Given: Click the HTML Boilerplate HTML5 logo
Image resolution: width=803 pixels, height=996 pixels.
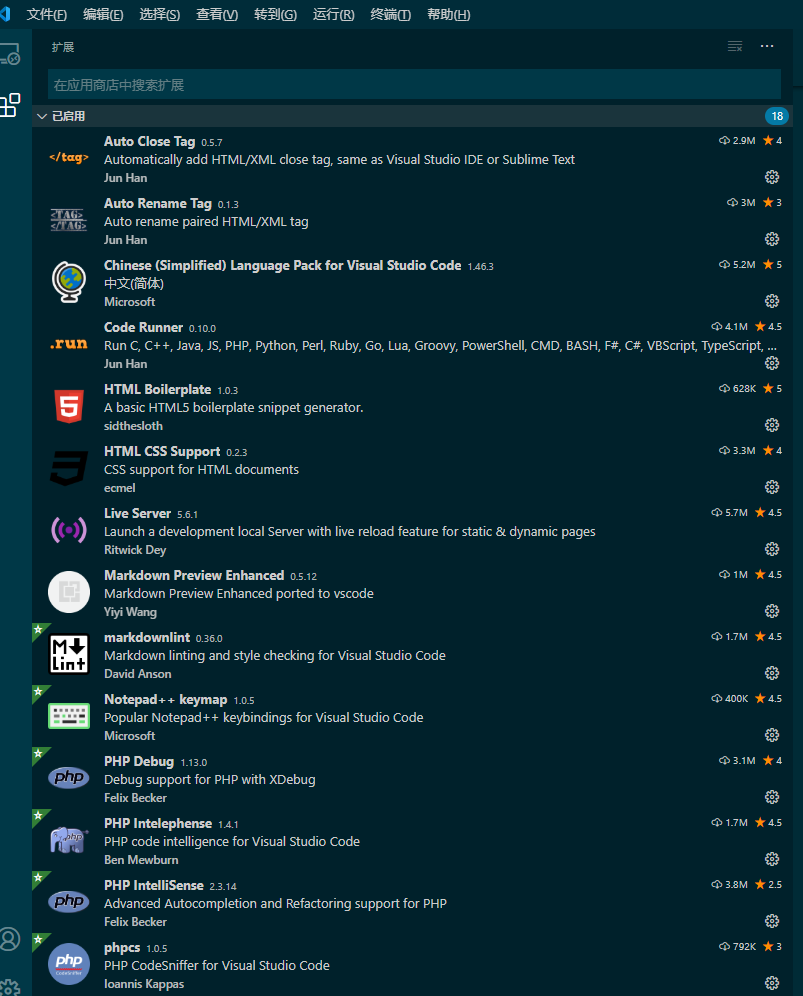Looking at the screenshot, I should [x=69, y=407].
